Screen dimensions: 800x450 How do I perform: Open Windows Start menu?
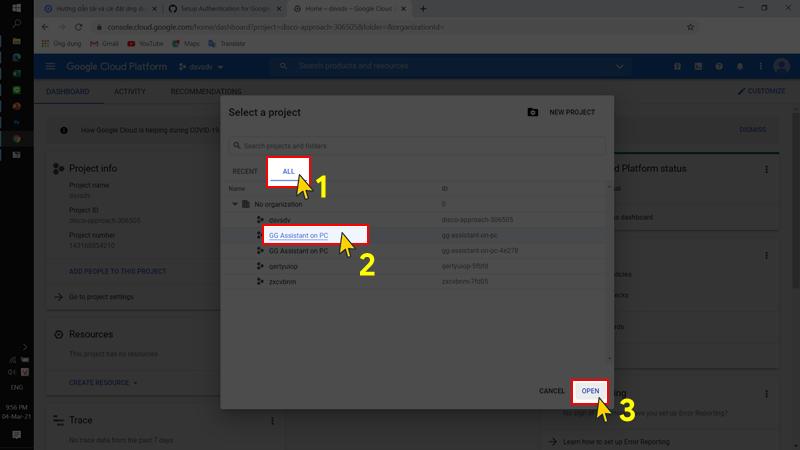pos(16,9)
